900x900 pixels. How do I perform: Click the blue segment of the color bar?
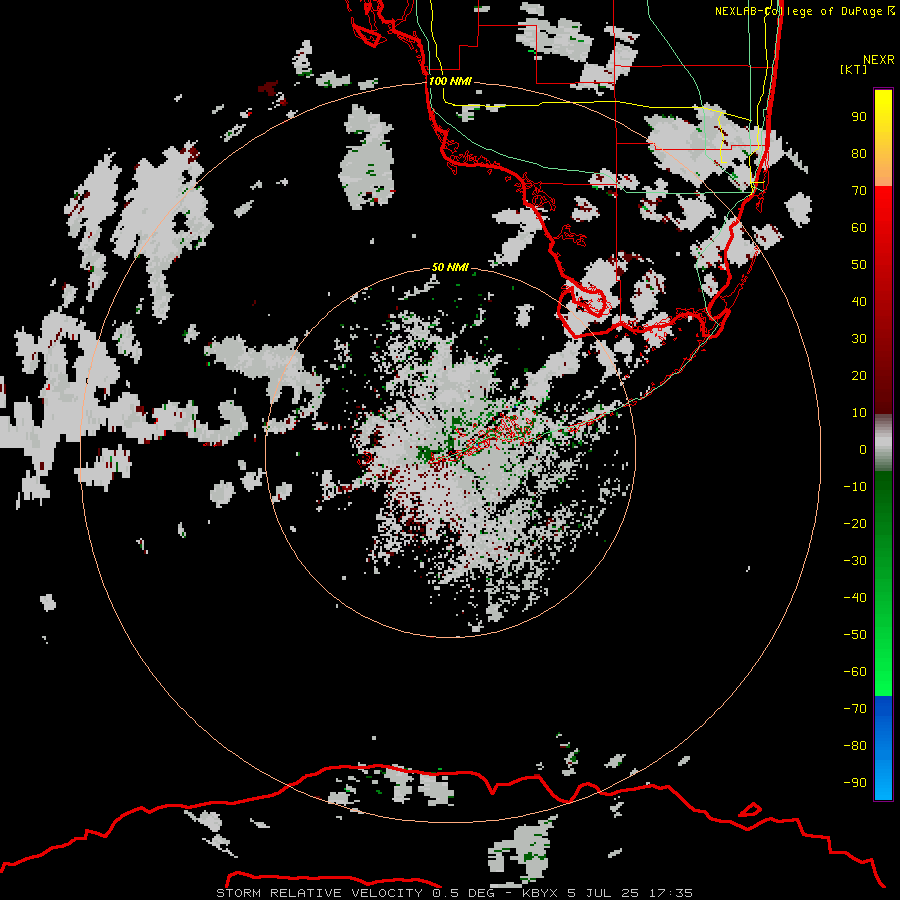pyautogui.click(x=883, y=747)
